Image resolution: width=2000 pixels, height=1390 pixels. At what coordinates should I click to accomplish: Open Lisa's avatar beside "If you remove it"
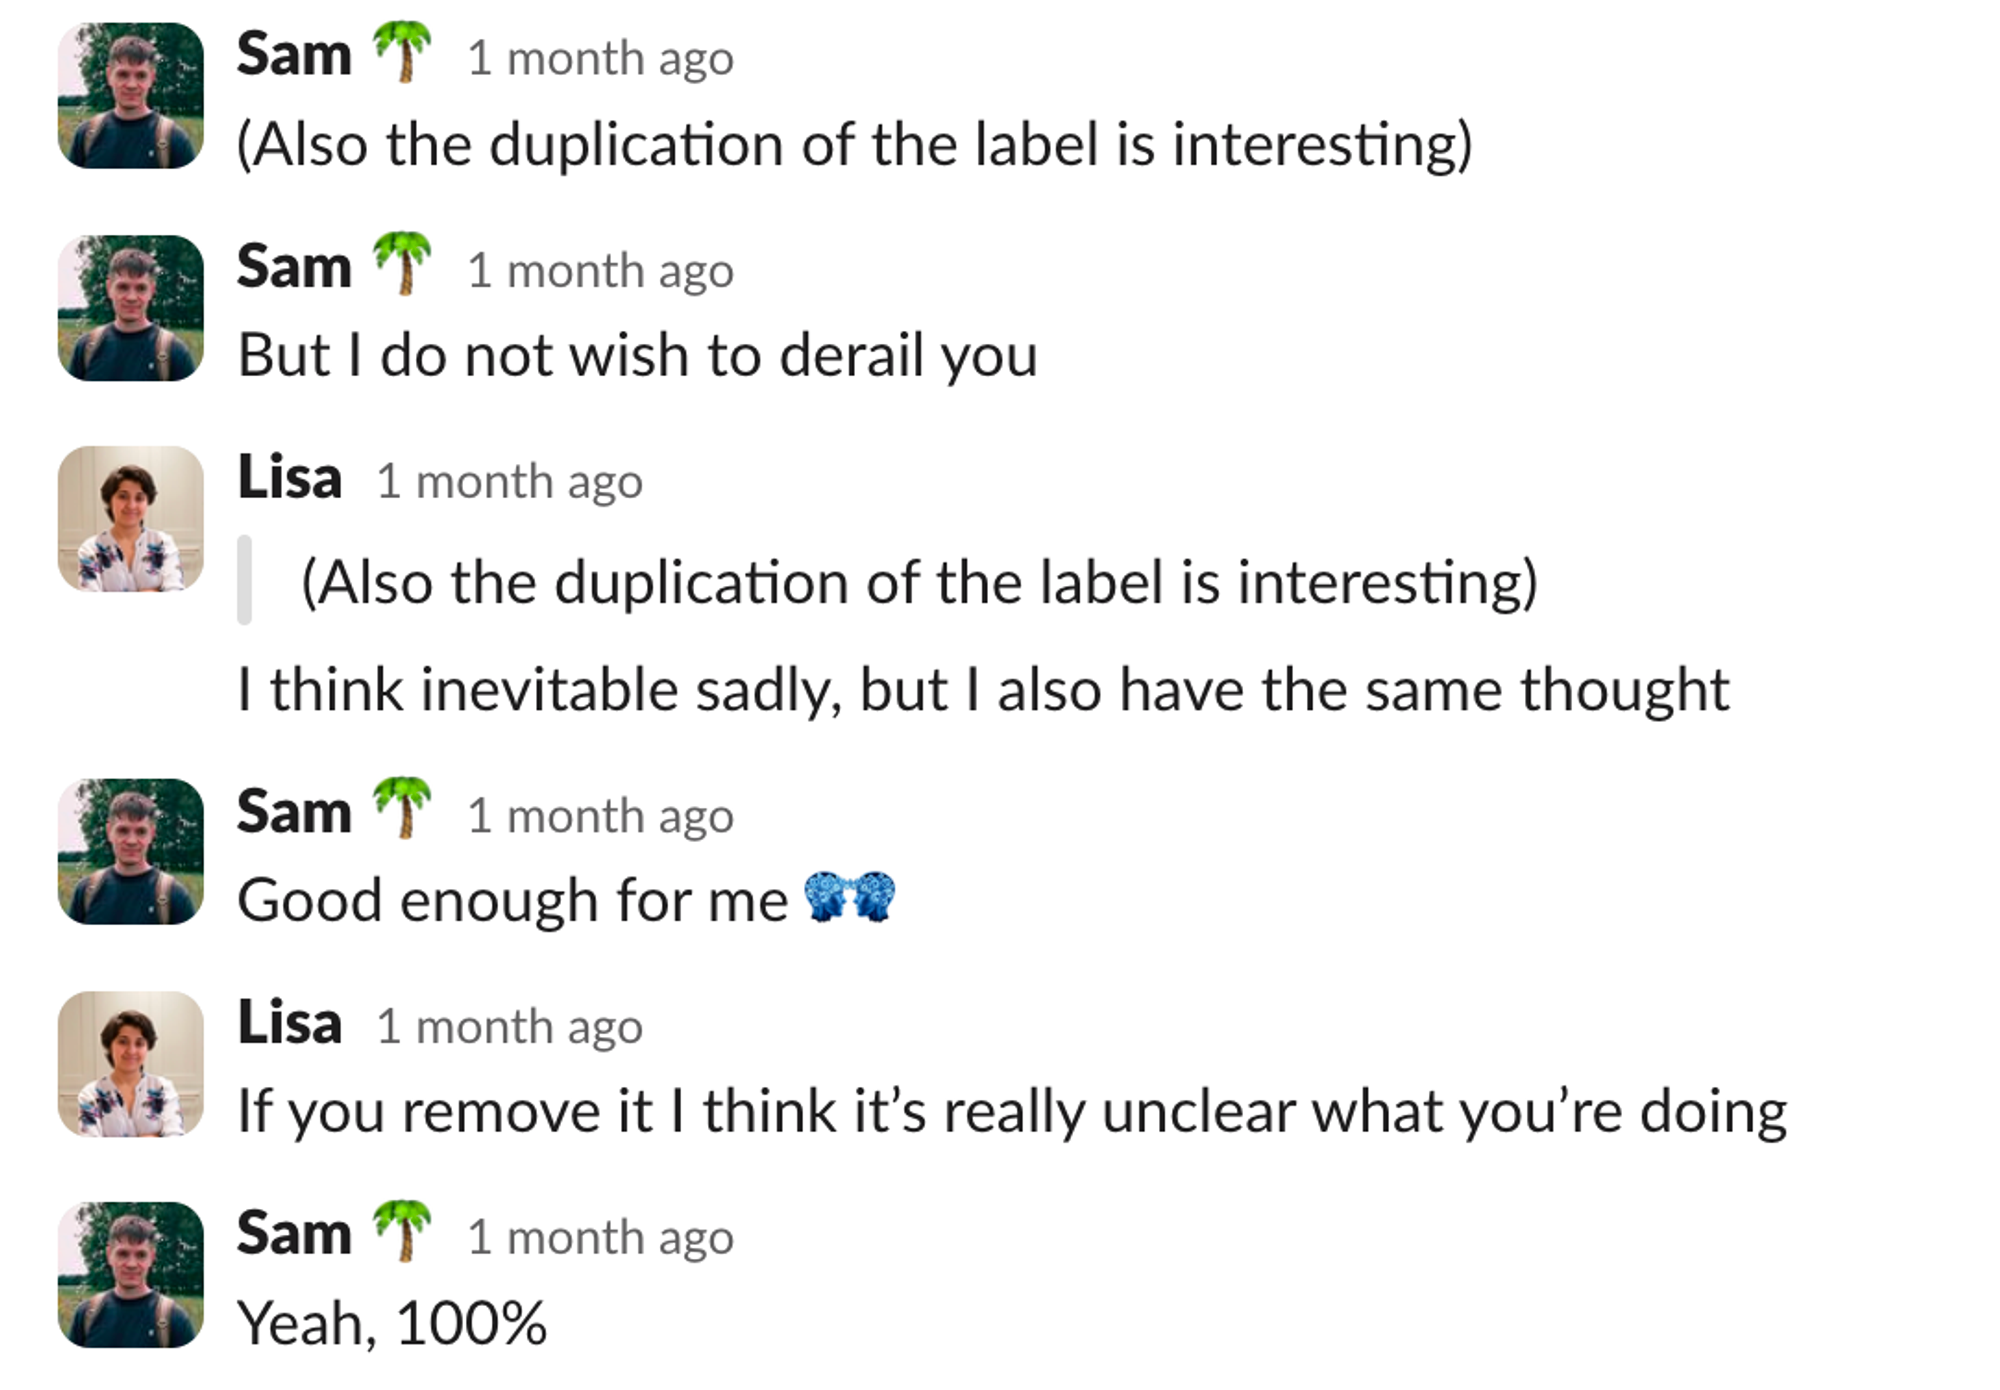click(131, 1064)
